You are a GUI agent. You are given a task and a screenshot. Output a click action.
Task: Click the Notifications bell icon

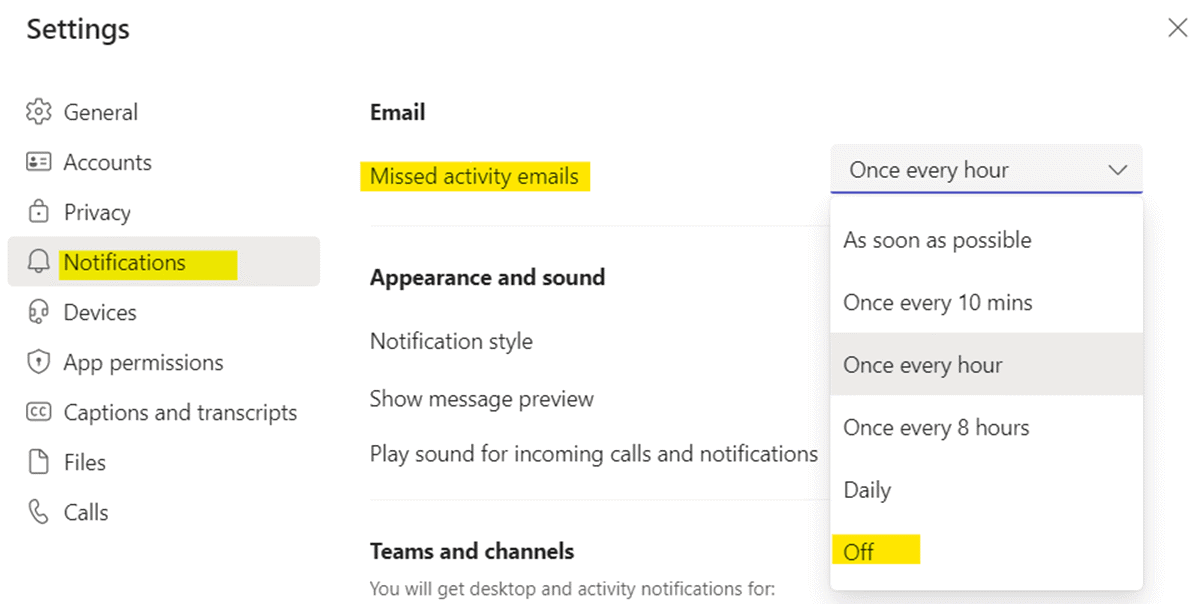coord(39,262)
